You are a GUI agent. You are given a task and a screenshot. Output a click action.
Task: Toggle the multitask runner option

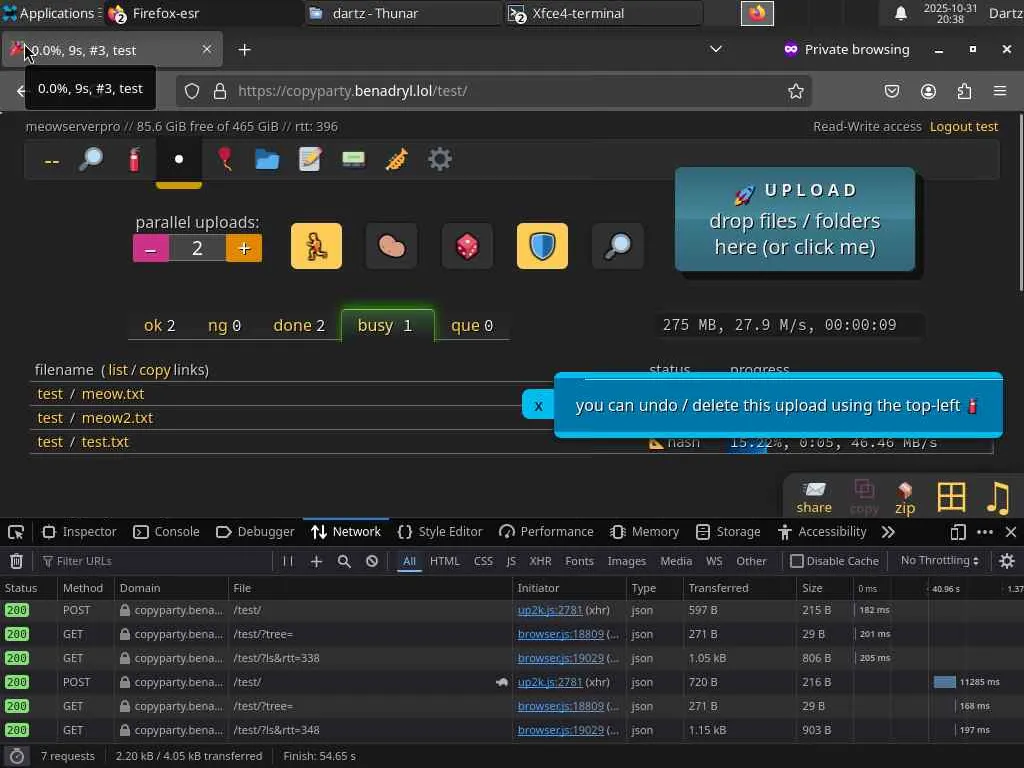316,246
